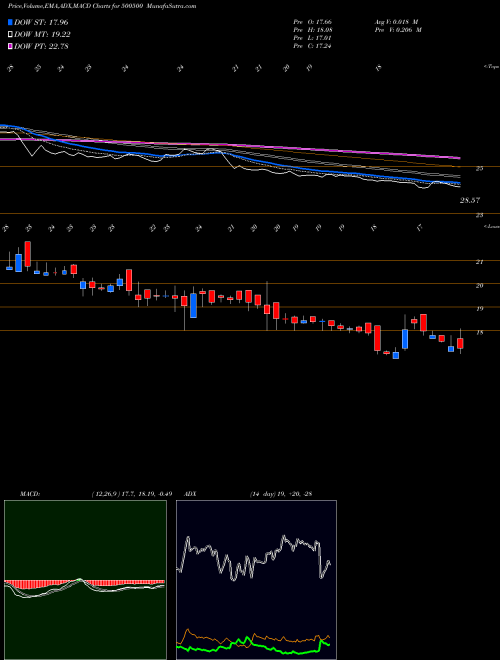This screenshot has height=660, width=500.
Task: Click inside the green MACD histogram panel
Action: [x=85, y=580]
